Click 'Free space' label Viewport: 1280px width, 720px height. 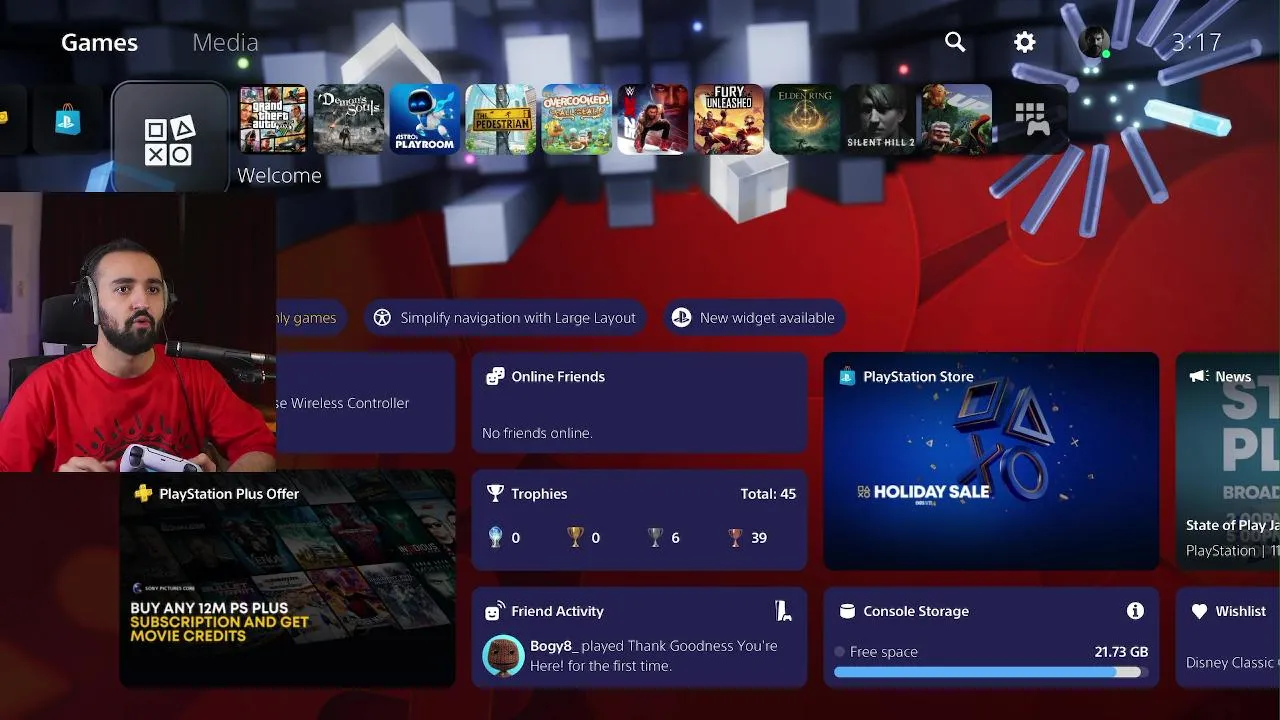(883, 651)
